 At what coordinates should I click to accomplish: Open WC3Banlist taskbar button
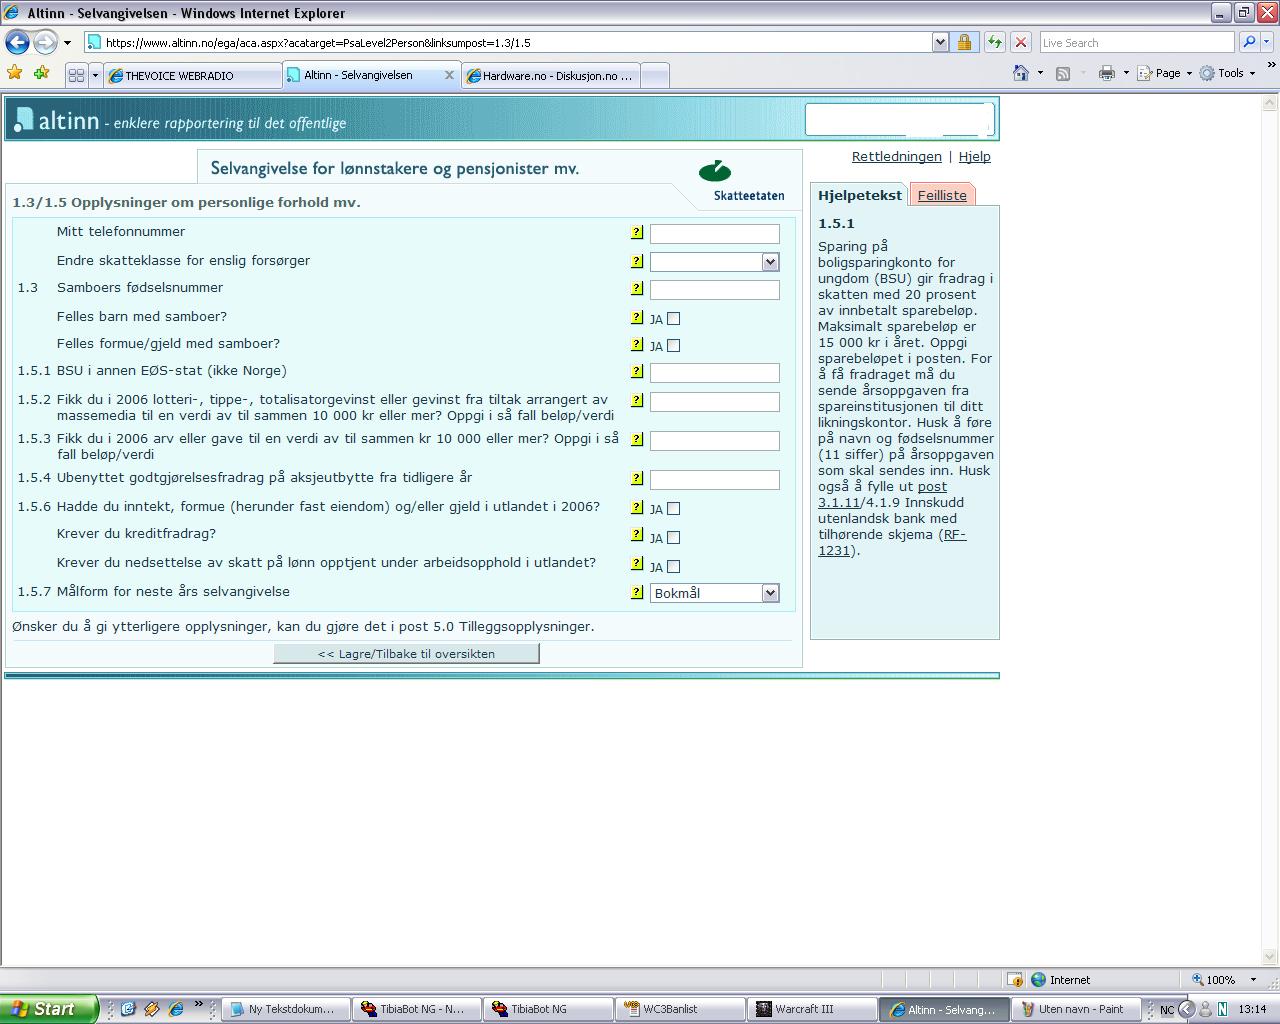coord(680,1009)
